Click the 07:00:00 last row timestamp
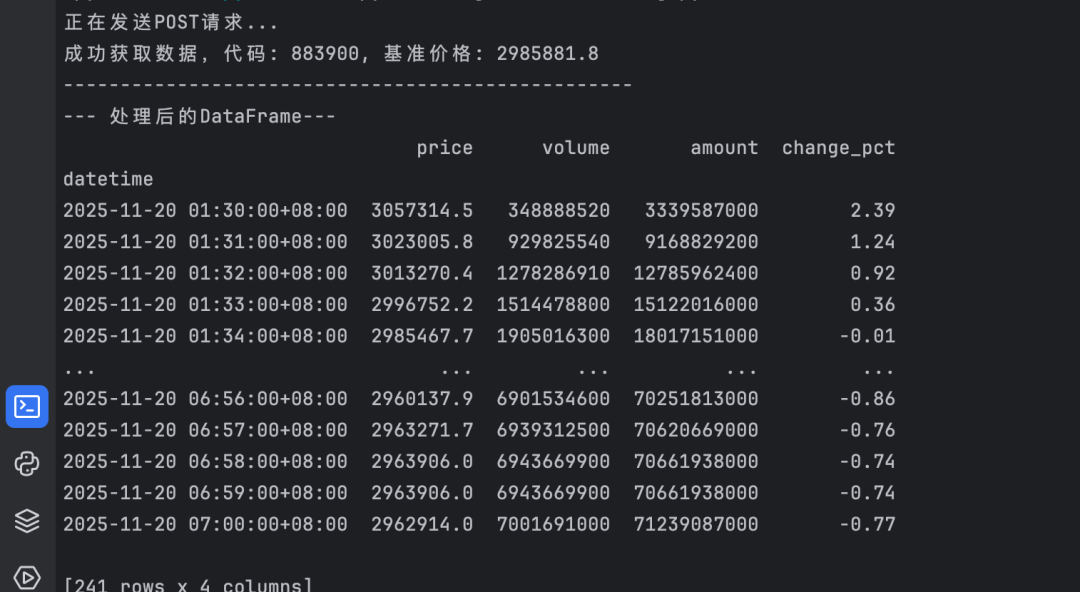1080x592 pixels. tap(205, 524)
